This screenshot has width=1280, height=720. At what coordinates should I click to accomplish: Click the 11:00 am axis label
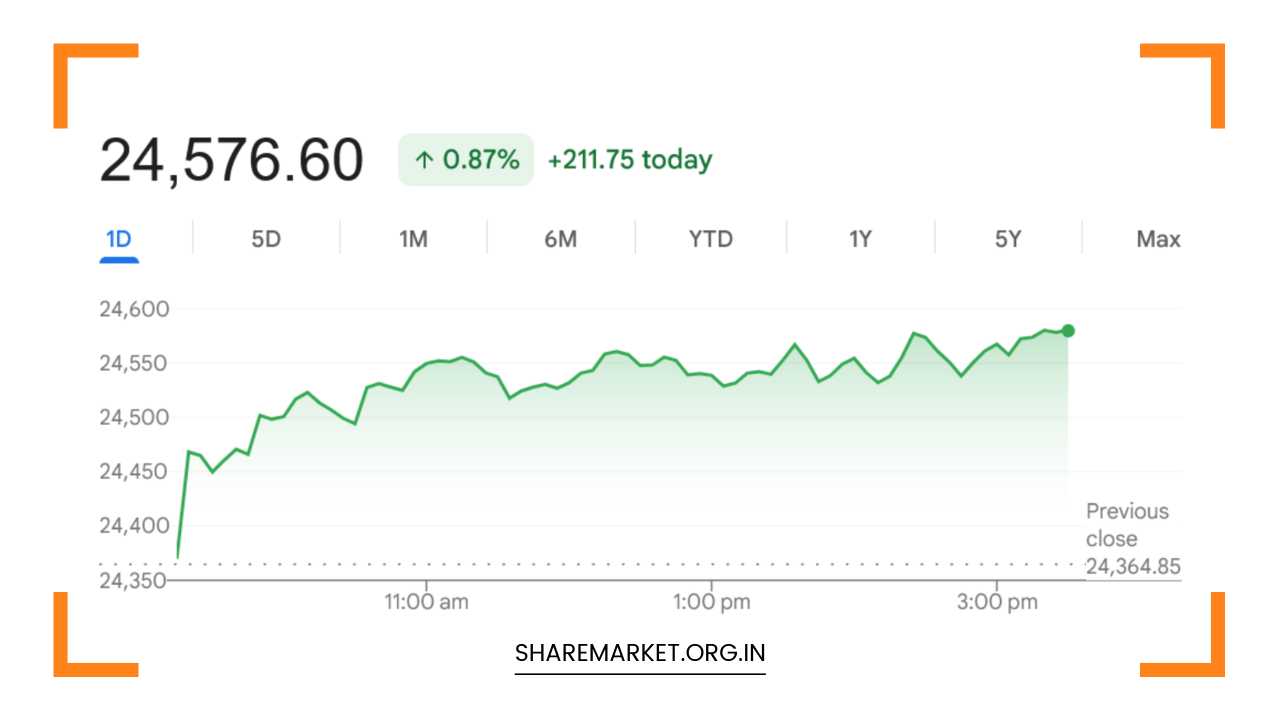[427, 602]
